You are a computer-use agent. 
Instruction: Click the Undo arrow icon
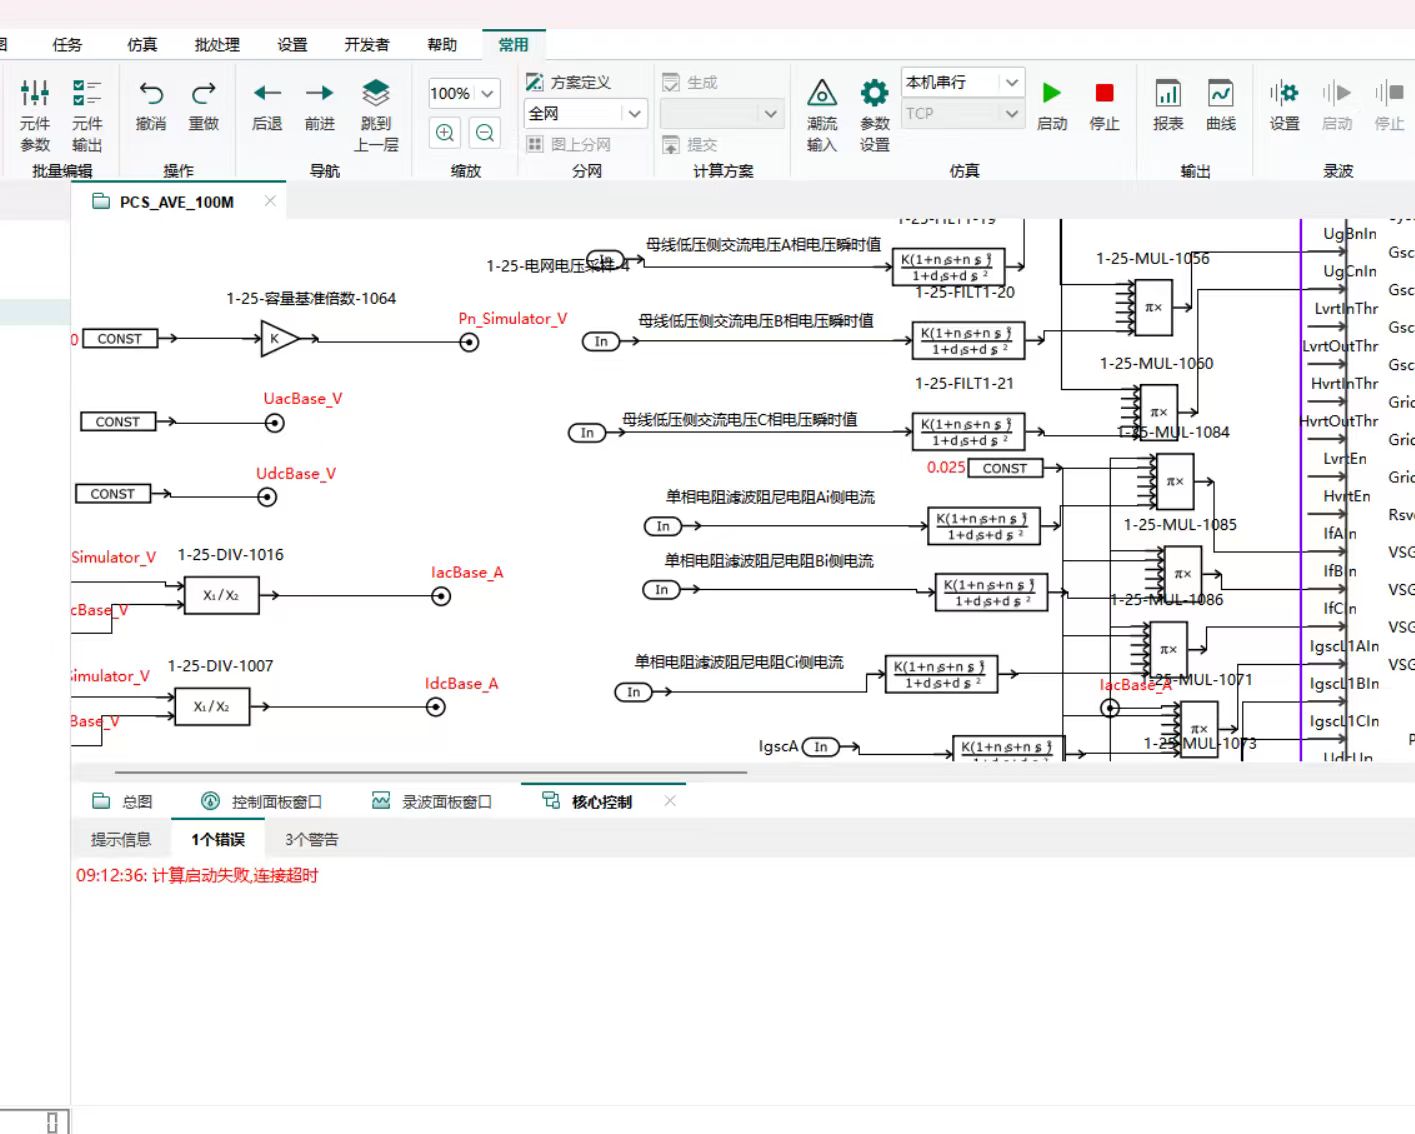[151, 94]
